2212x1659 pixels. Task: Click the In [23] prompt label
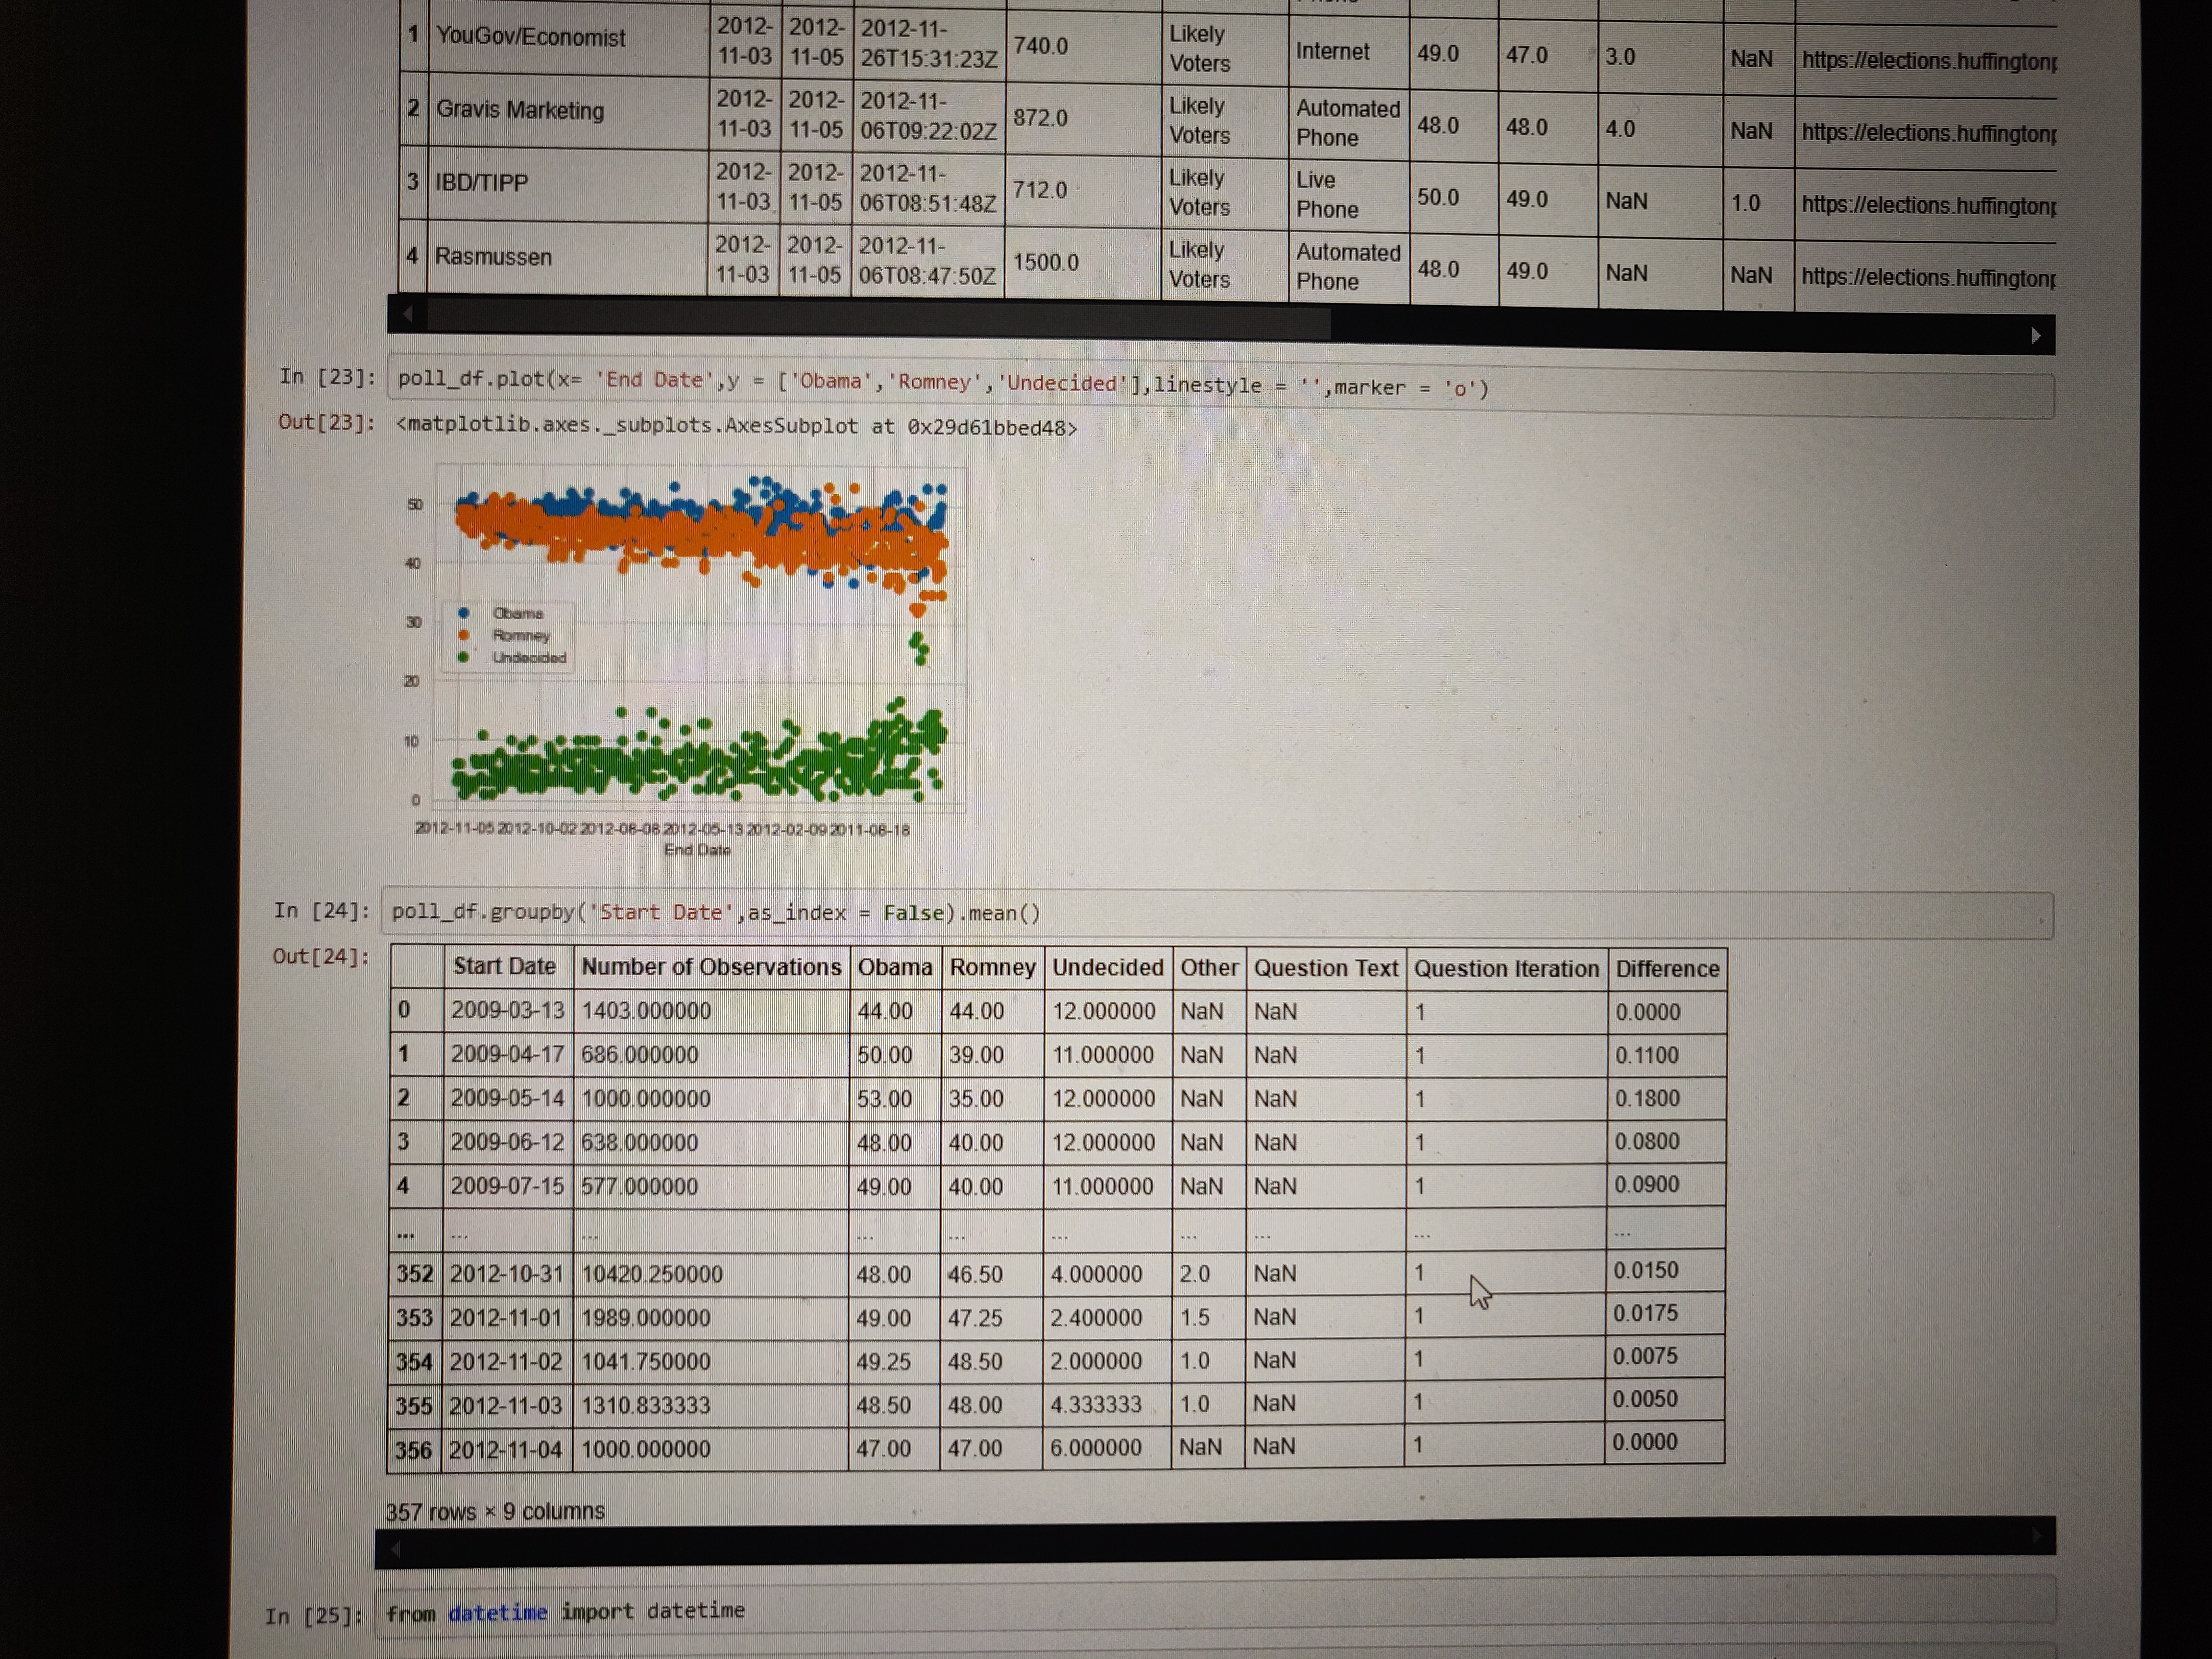tap(327, 377)
